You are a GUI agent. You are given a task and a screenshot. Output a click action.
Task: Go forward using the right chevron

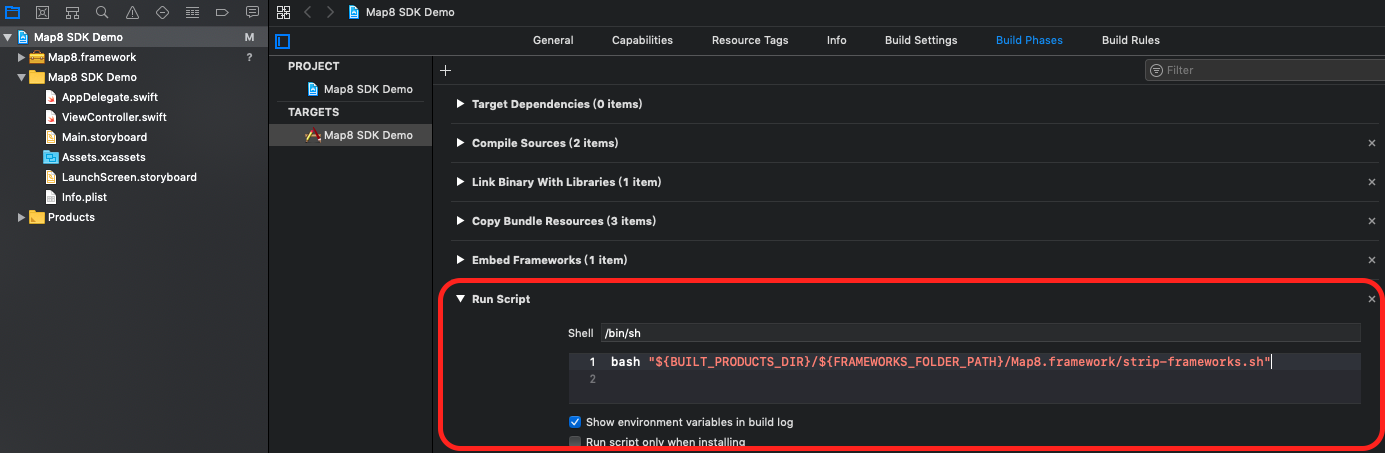[332, 12]
